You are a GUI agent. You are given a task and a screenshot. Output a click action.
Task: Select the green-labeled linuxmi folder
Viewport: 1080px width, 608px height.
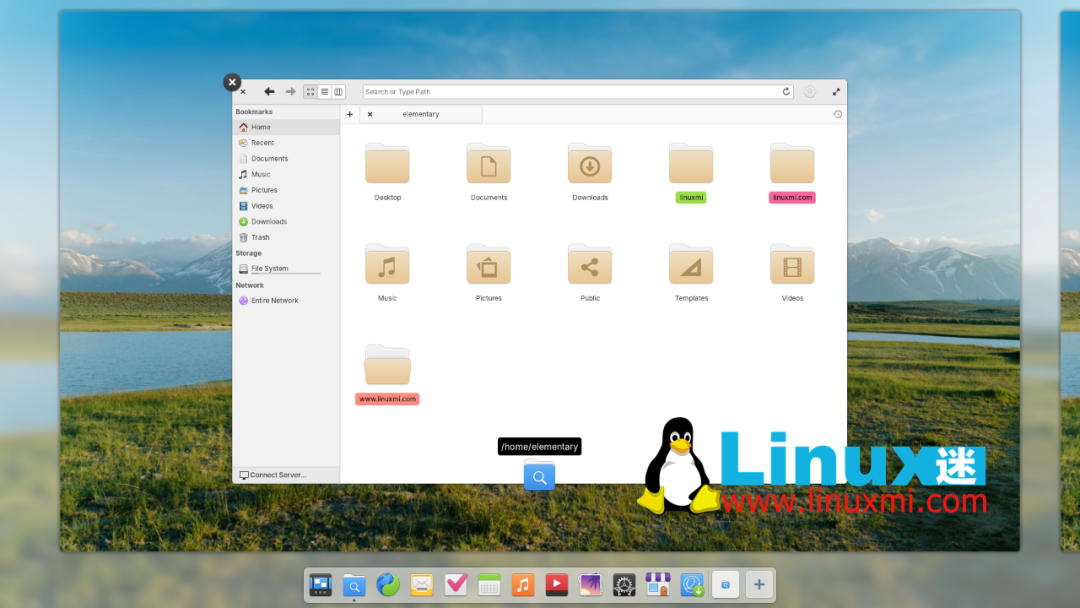[x=691, y=172]
